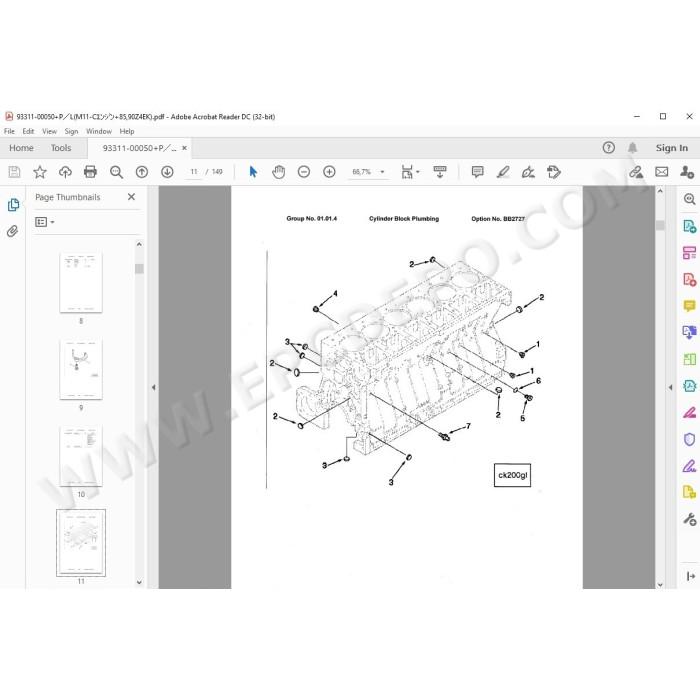This screenshot has height=700, width=700.
Task: Go to previous page with up arrow
Action: coord(142,172)
